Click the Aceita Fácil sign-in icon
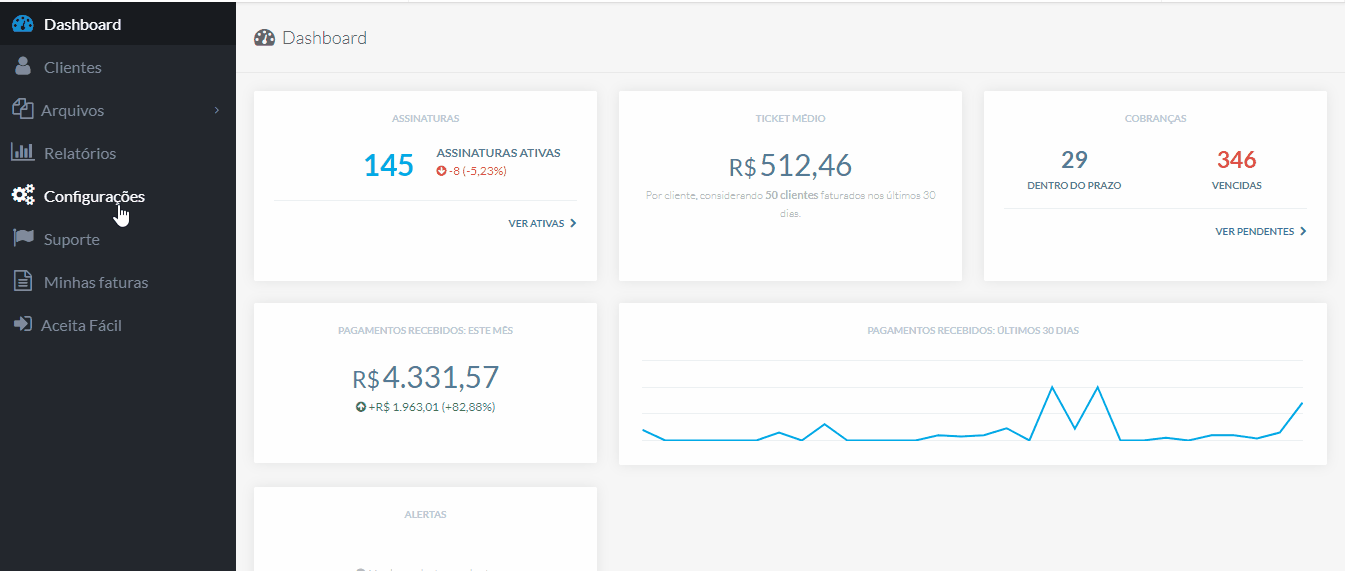The height and width of the screenshot is (571, 1345). (22, 325)
